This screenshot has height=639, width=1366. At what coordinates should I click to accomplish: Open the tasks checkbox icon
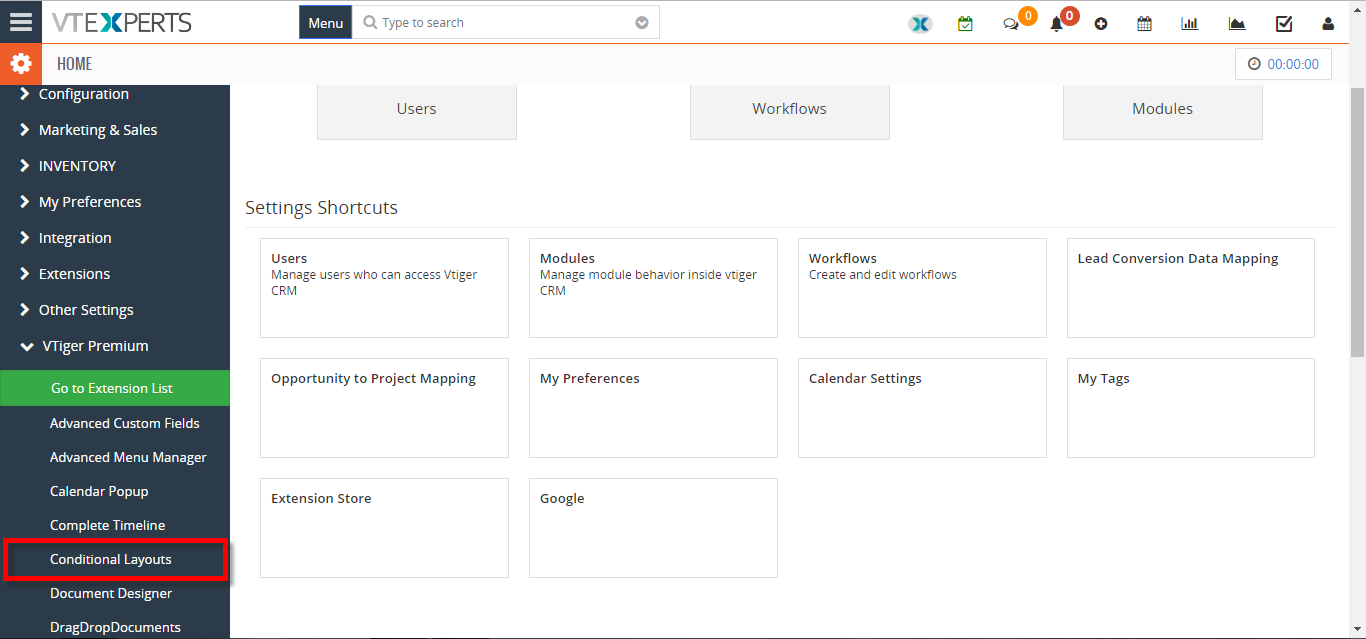coord(1284,24)
